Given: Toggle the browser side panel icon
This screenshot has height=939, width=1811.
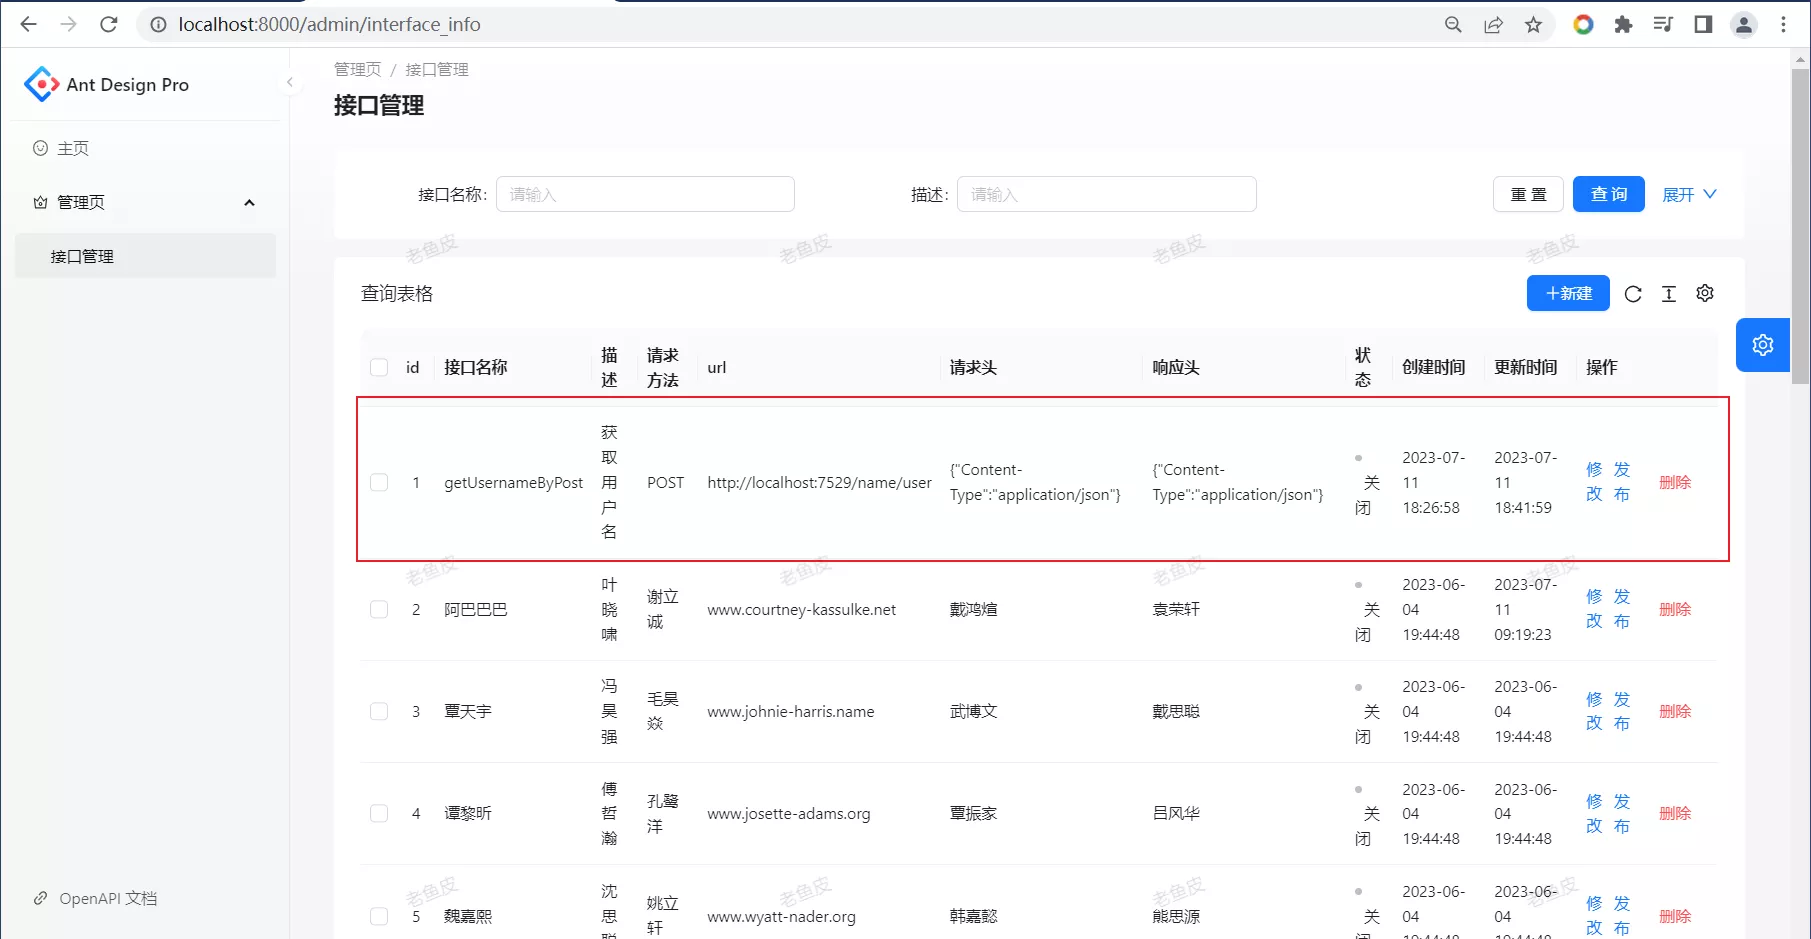Looking at the screenshot, I should (1703, 24).
